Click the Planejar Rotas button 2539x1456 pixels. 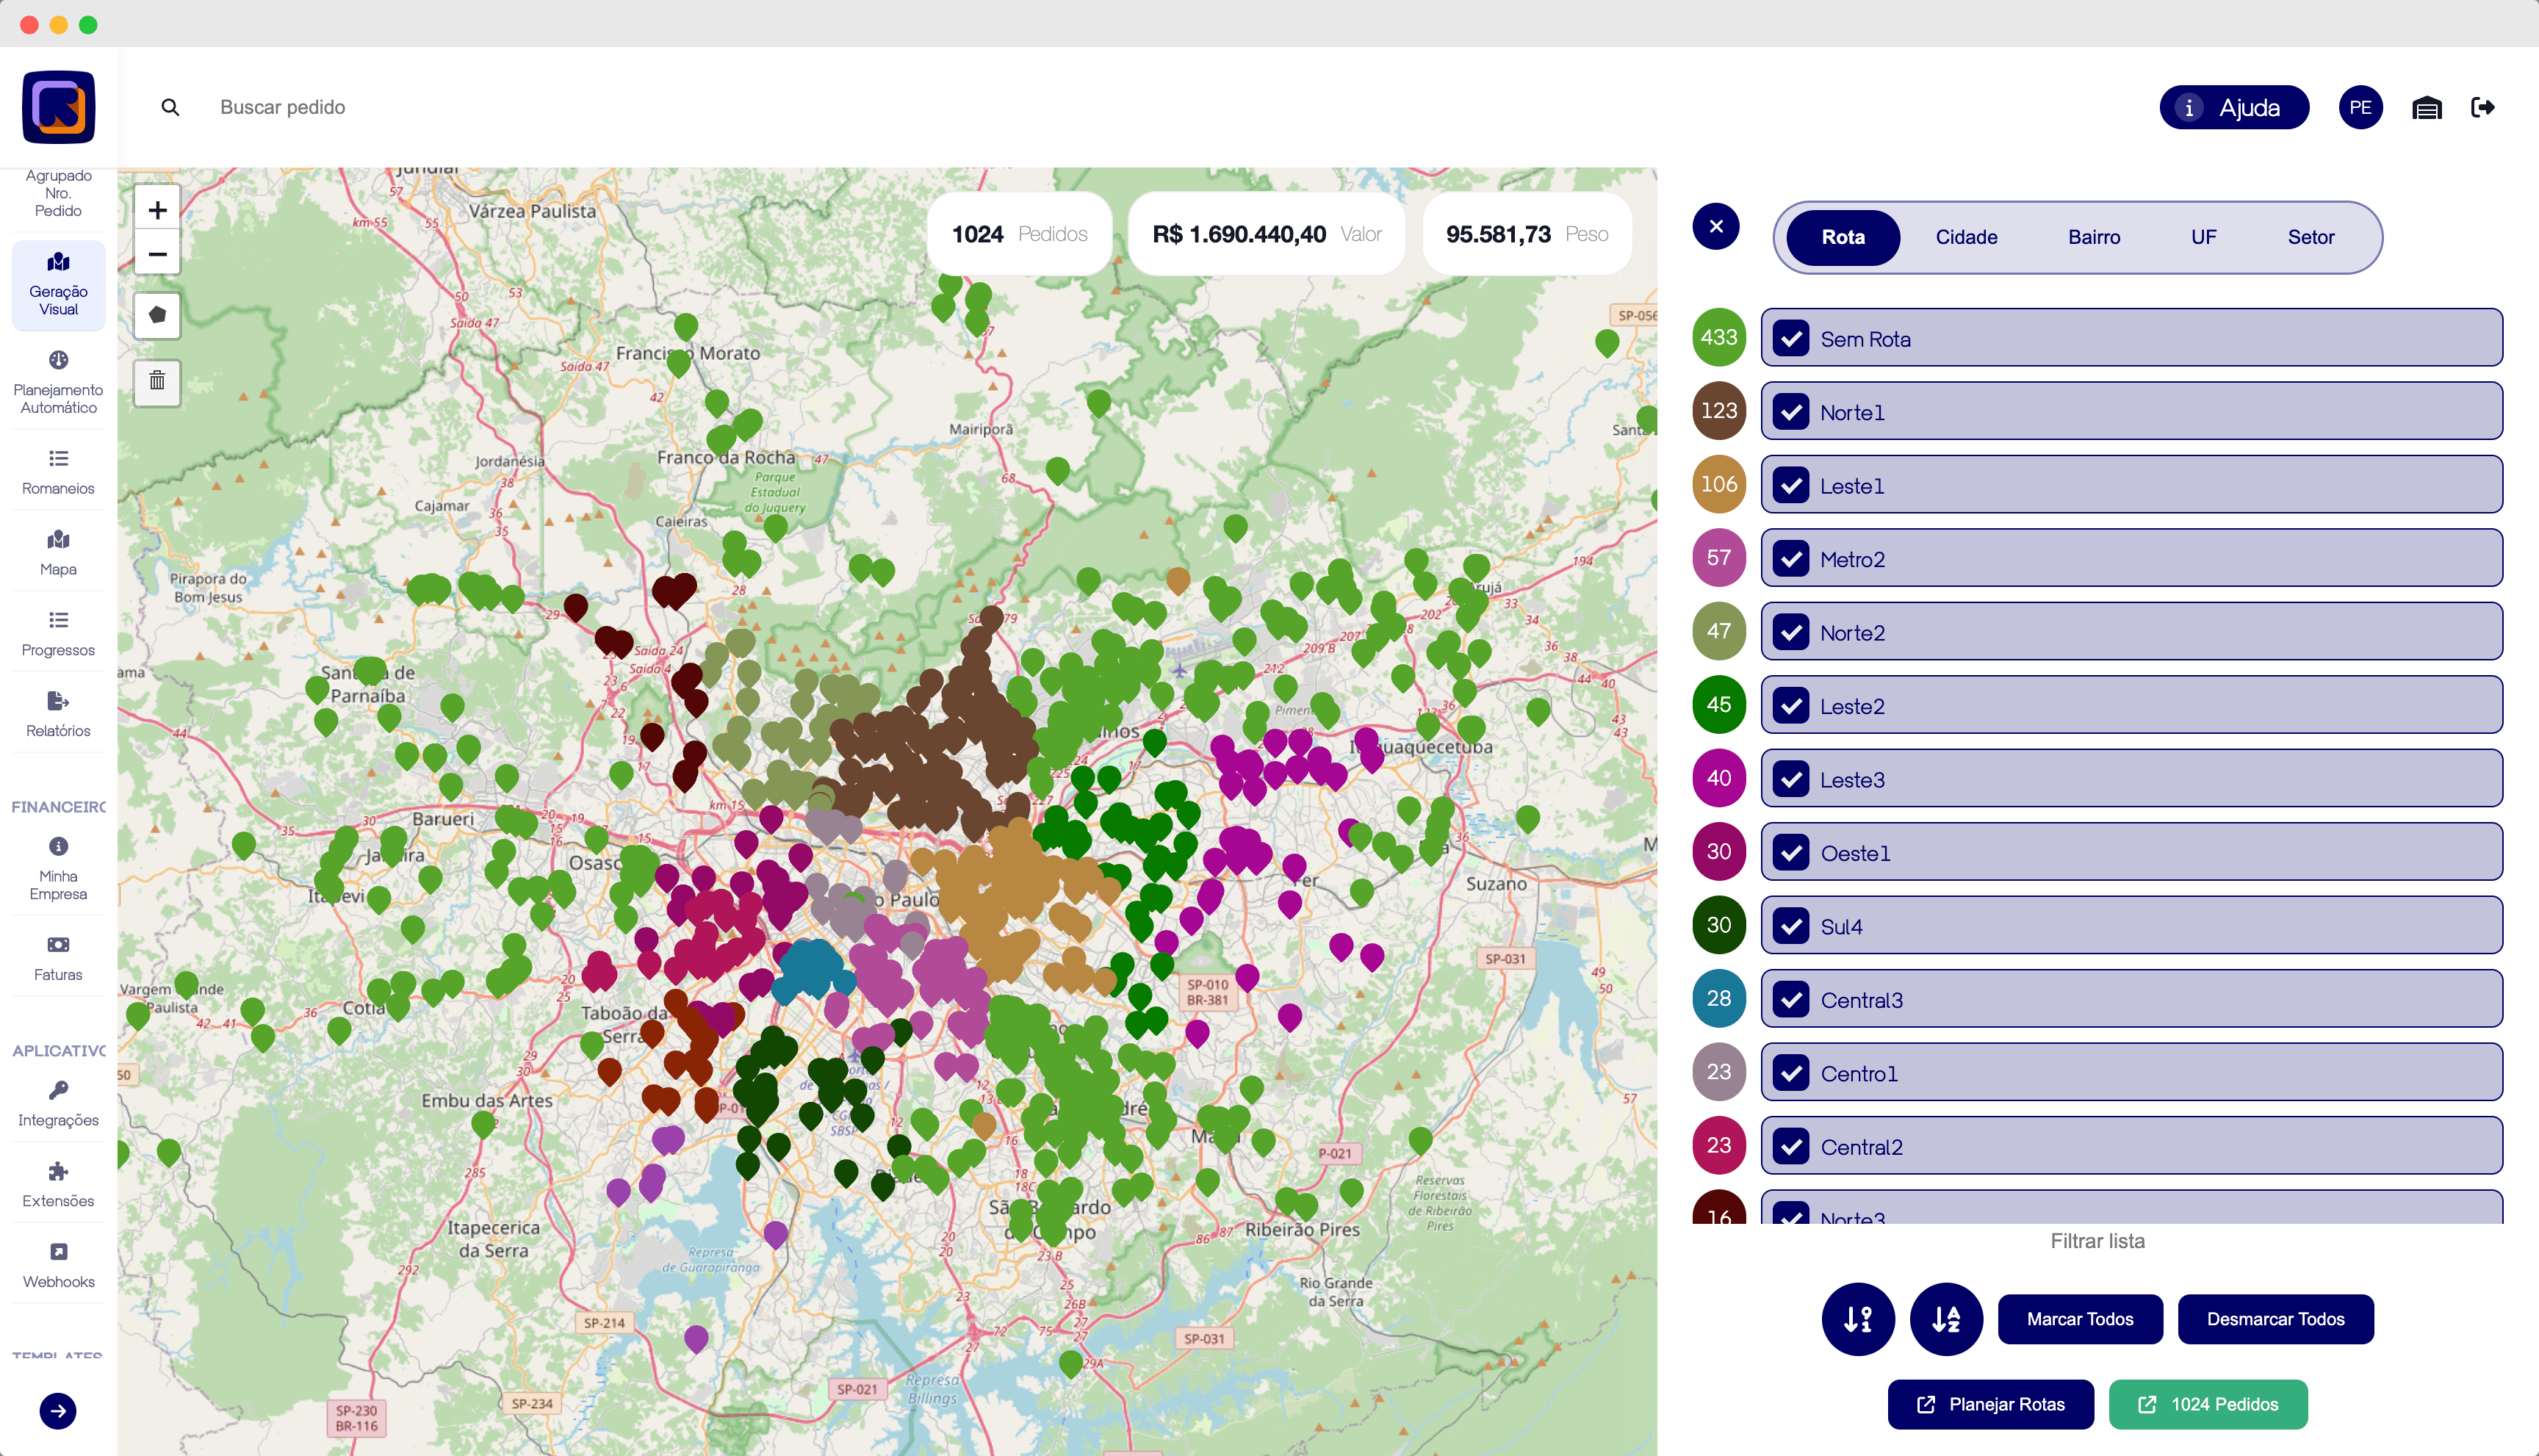coord(1990,1404)
